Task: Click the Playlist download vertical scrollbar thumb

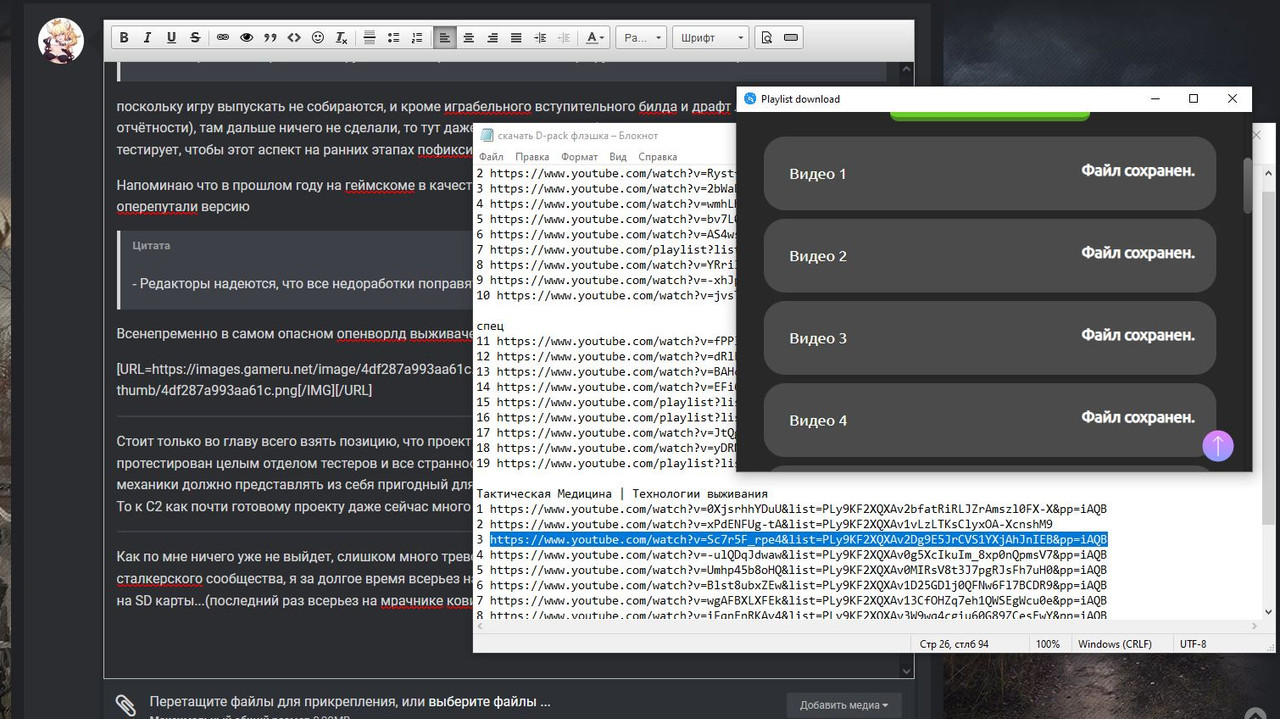Action: [1247, 185]
